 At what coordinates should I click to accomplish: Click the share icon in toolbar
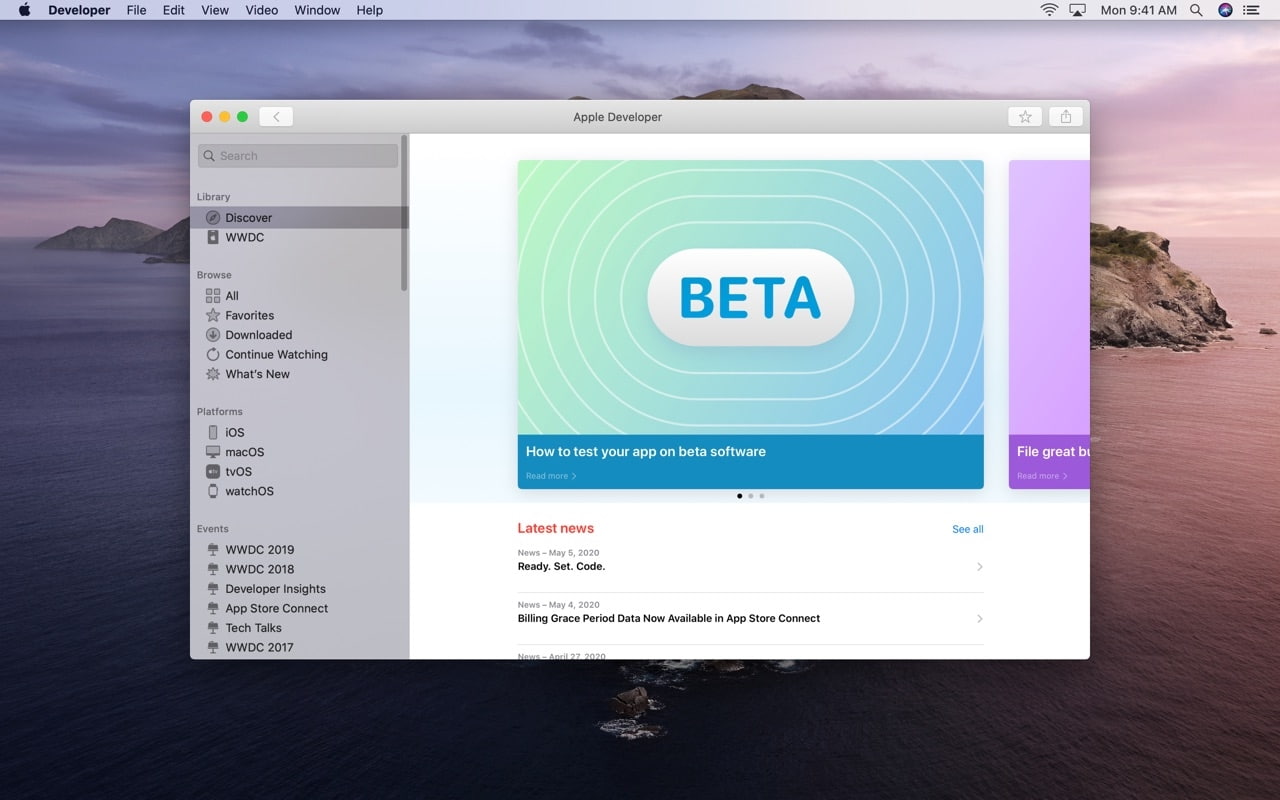(x=1066, y=117)
